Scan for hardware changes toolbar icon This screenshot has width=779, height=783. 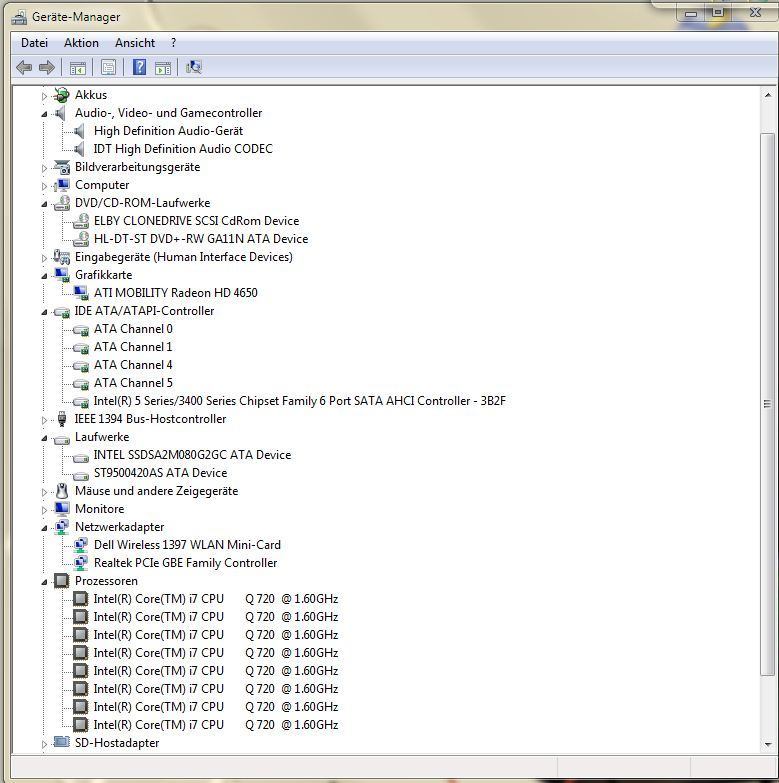click(x=194, y=67)
